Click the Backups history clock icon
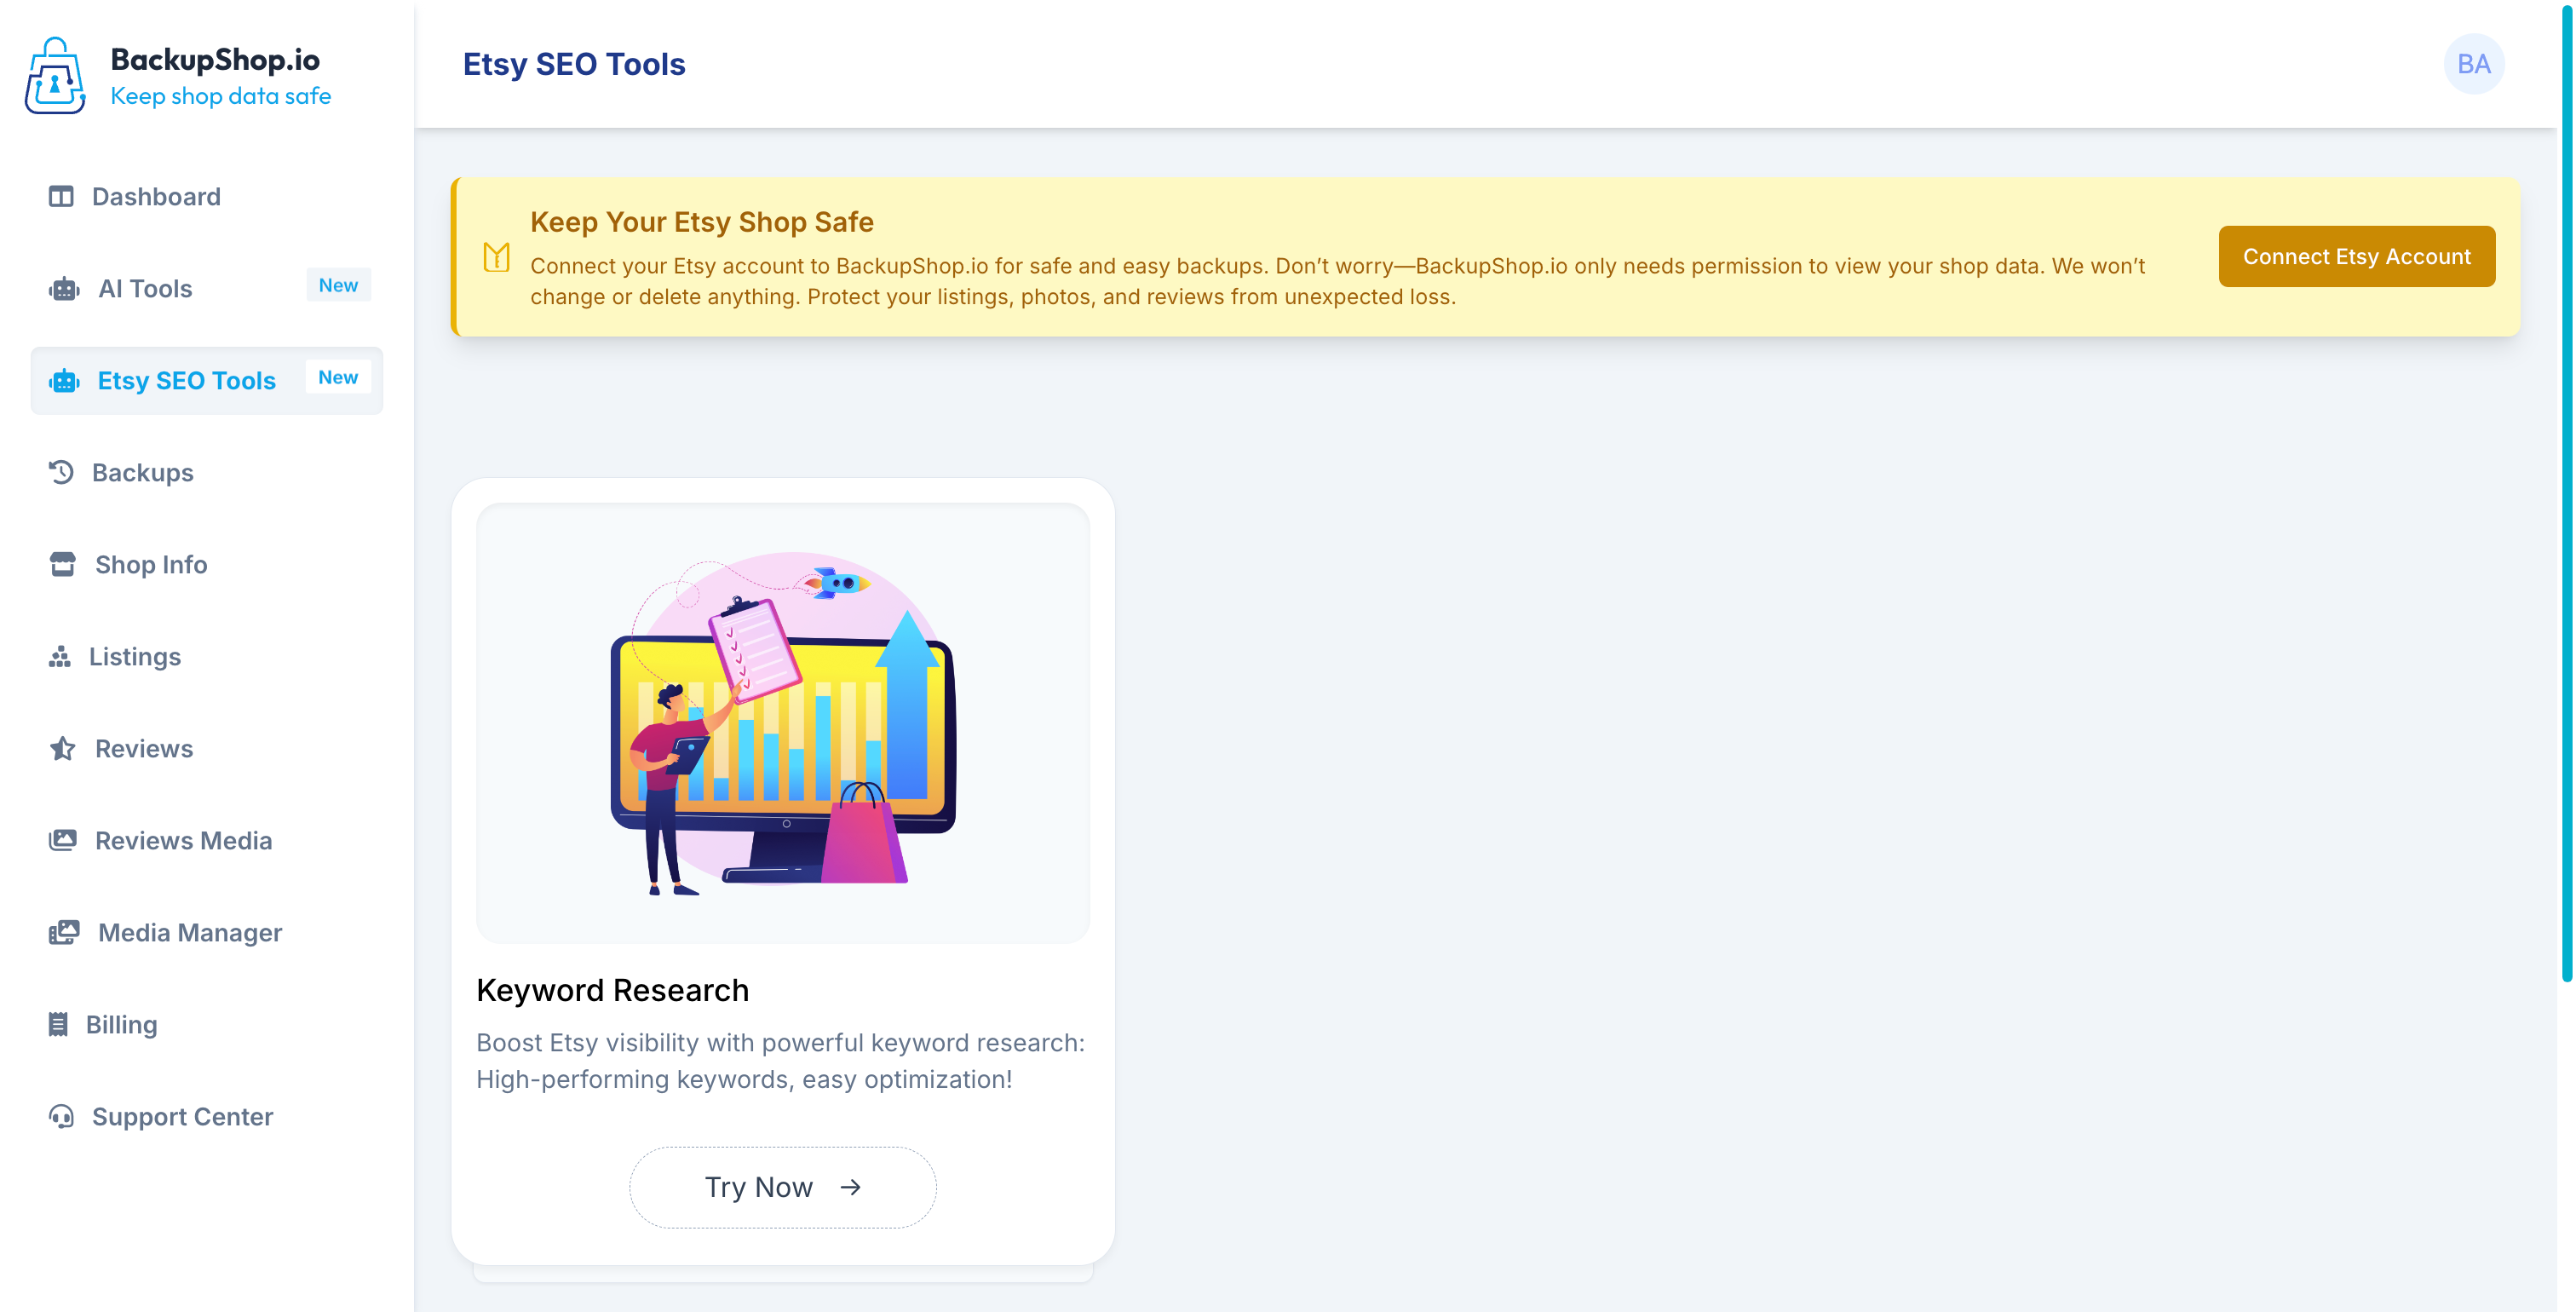Image resolution: width=2576 pixels, height=1312 pixels. pyautogui.click(x=61, y=473)
